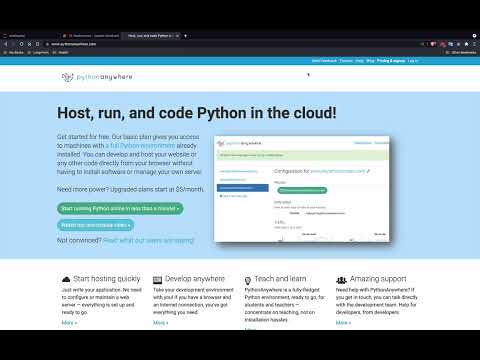Click Need more power? Upgraded plans text

[130, 189]
